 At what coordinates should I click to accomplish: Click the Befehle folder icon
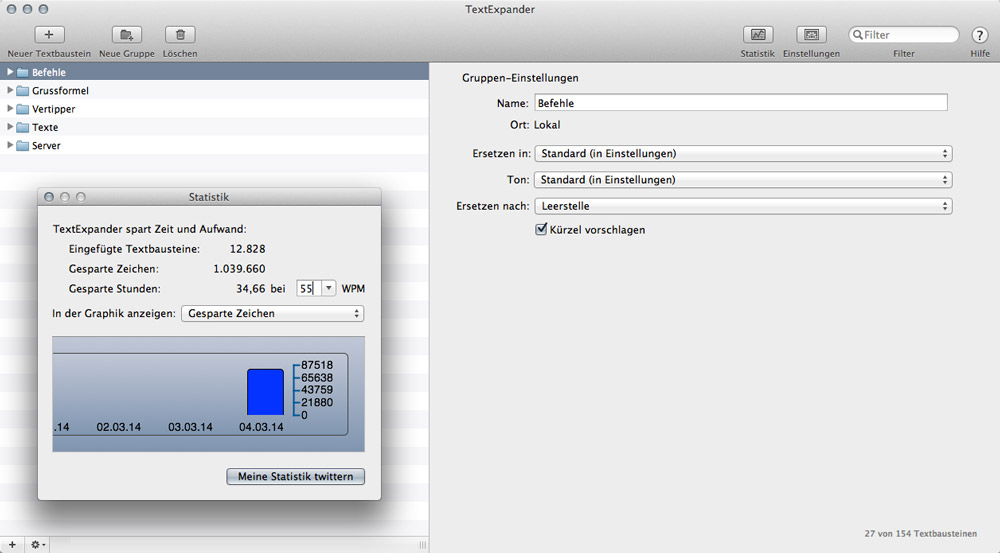[22, 72]
